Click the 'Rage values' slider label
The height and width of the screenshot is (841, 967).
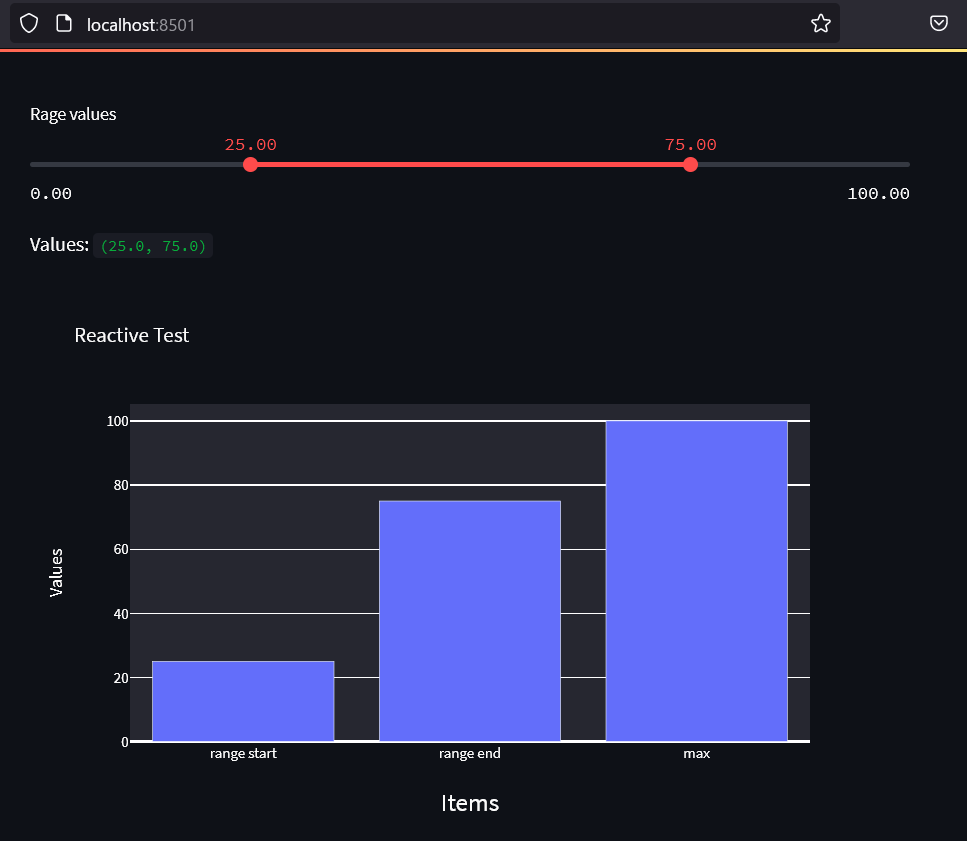(73, 114)
